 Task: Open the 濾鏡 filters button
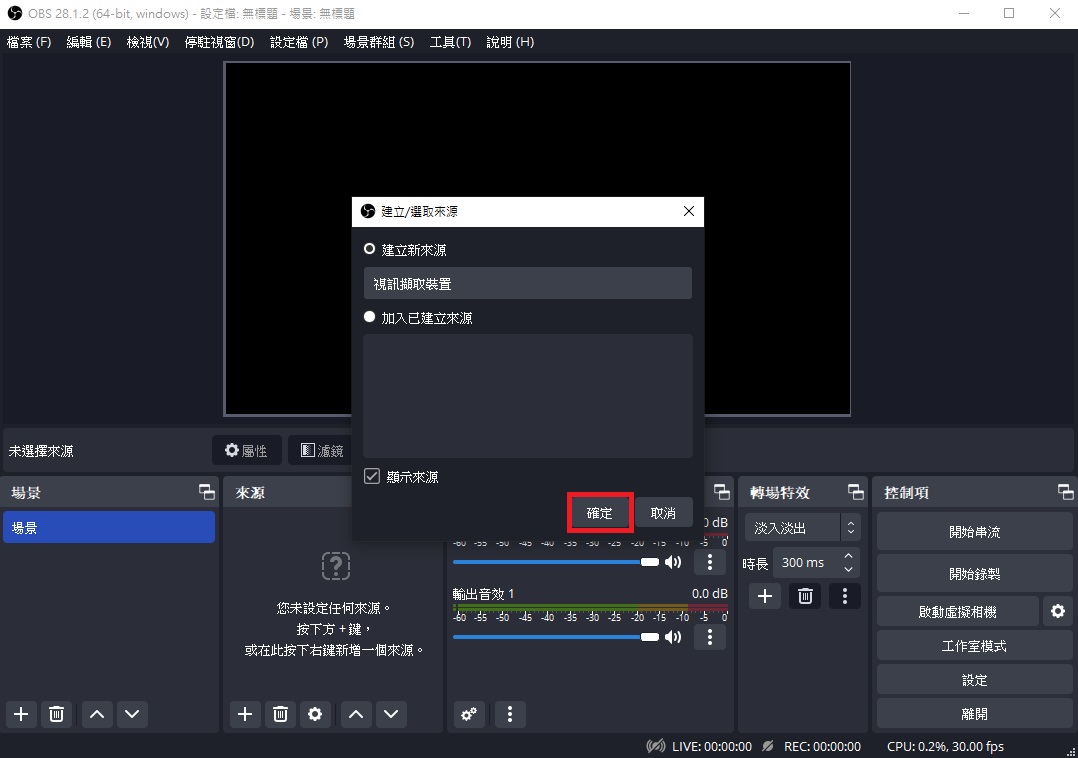click(322, 450)
